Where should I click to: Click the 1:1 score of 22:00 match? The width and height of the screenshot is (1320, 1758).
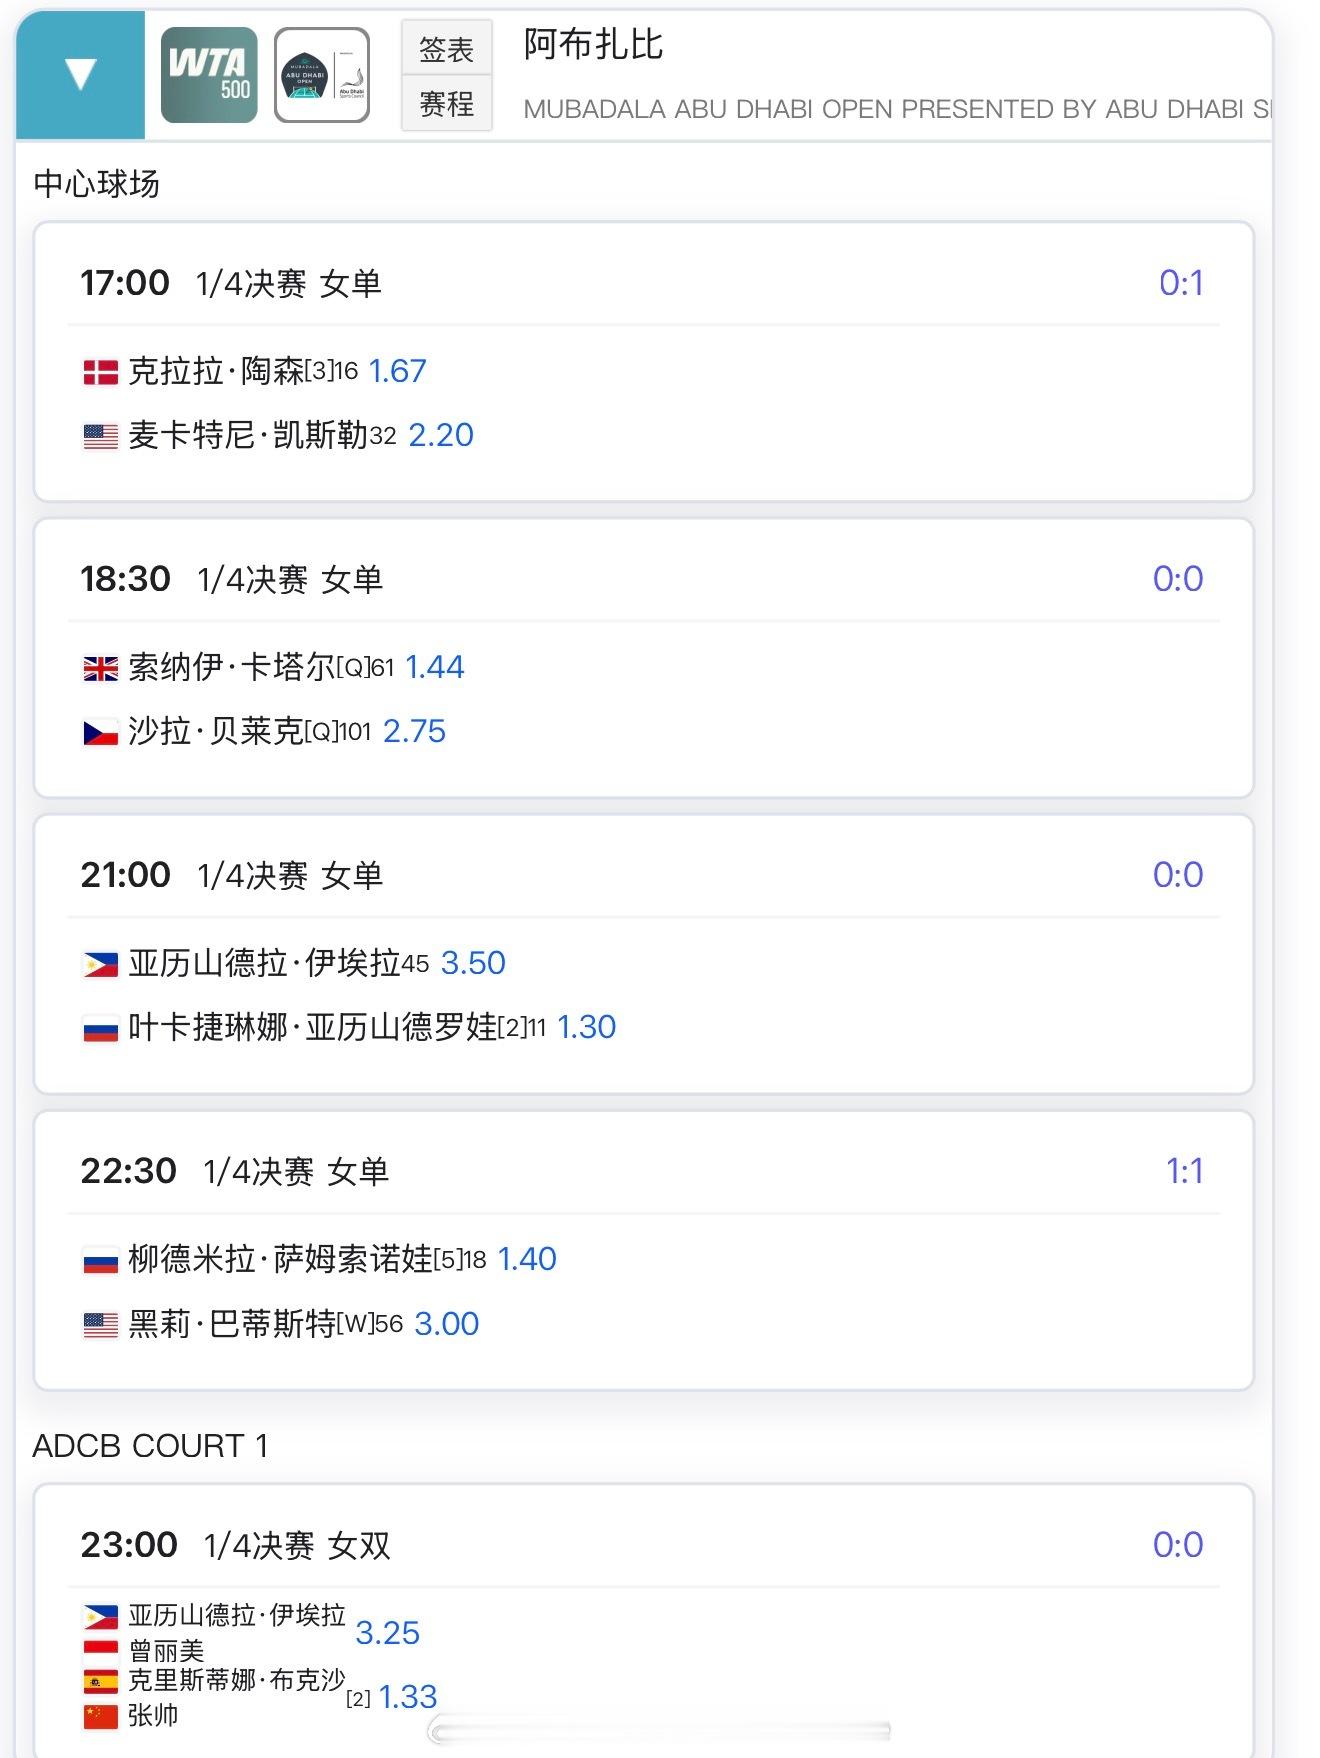1184,1171
